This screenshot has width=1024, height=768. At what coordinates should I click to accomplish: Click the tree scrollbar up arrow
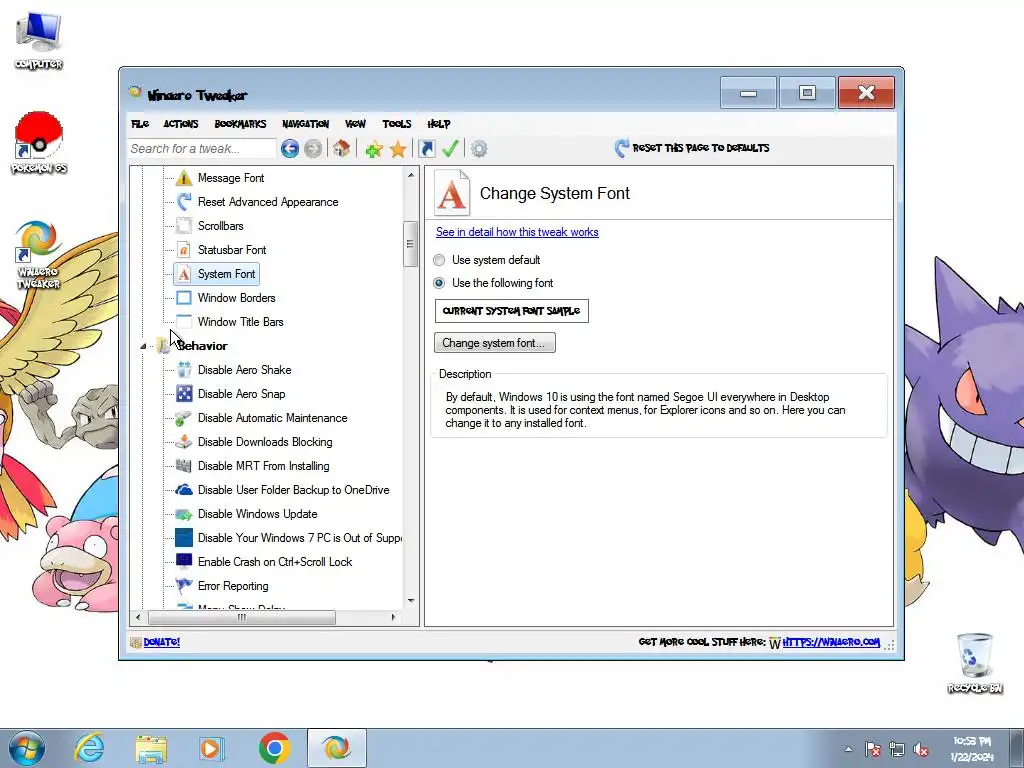point(411,174)
